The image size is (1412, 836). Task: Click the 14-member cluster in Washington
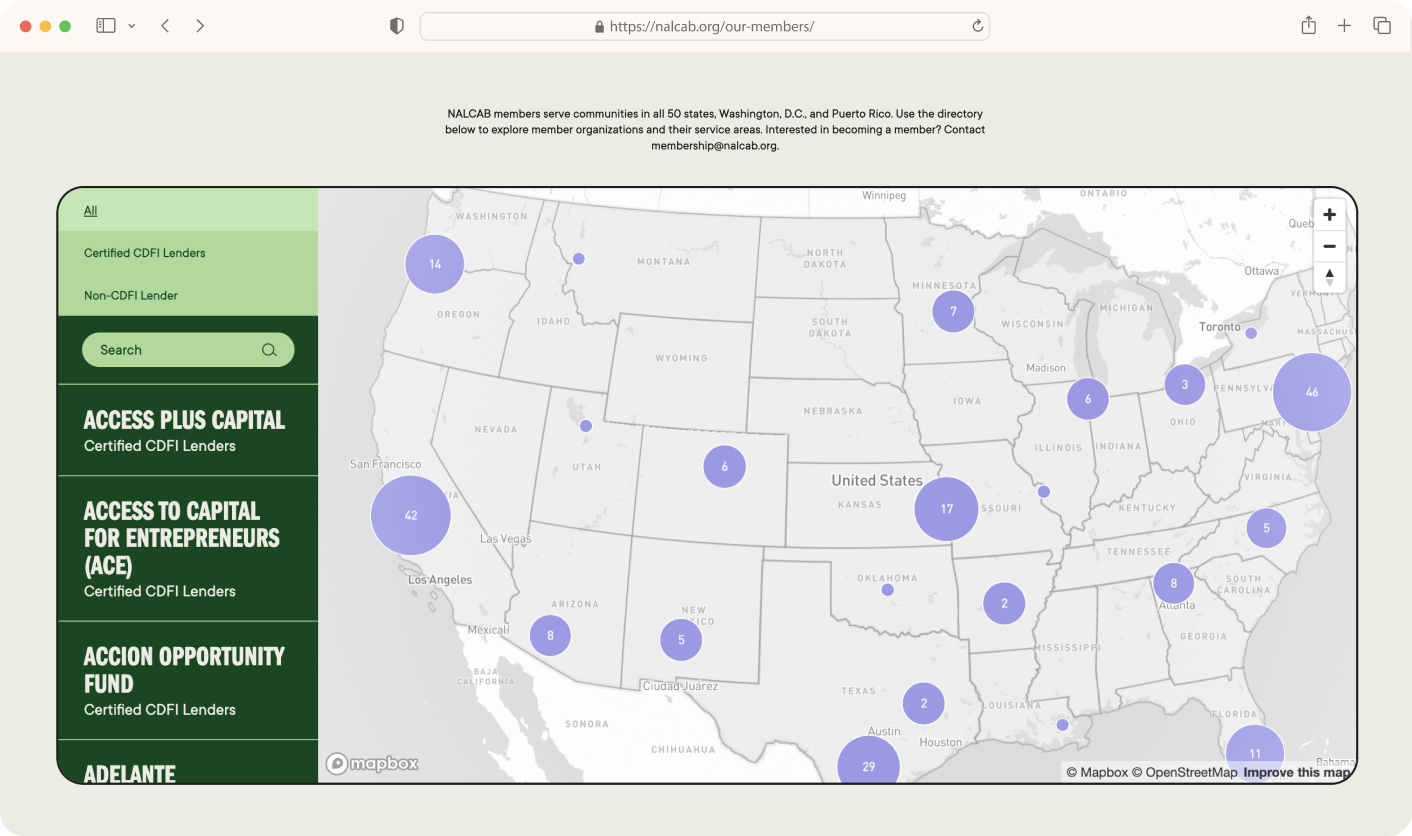pos(435,264)
